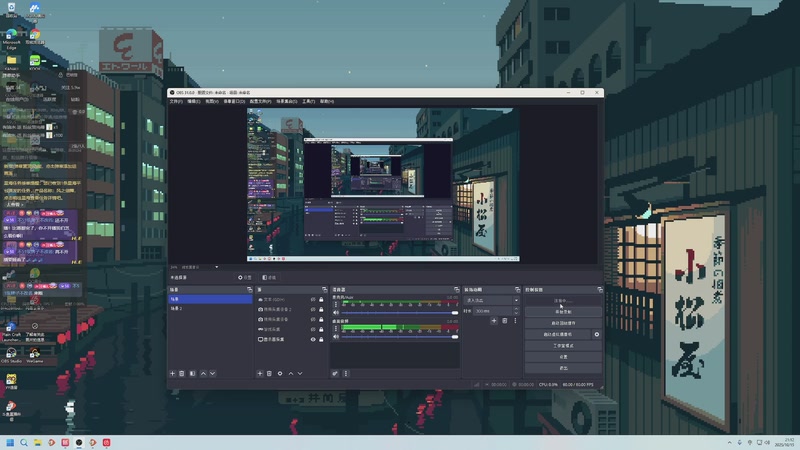This screenshot has height=450, width=800.
Task: Undock the Sources panel
Action: (324, 290)
